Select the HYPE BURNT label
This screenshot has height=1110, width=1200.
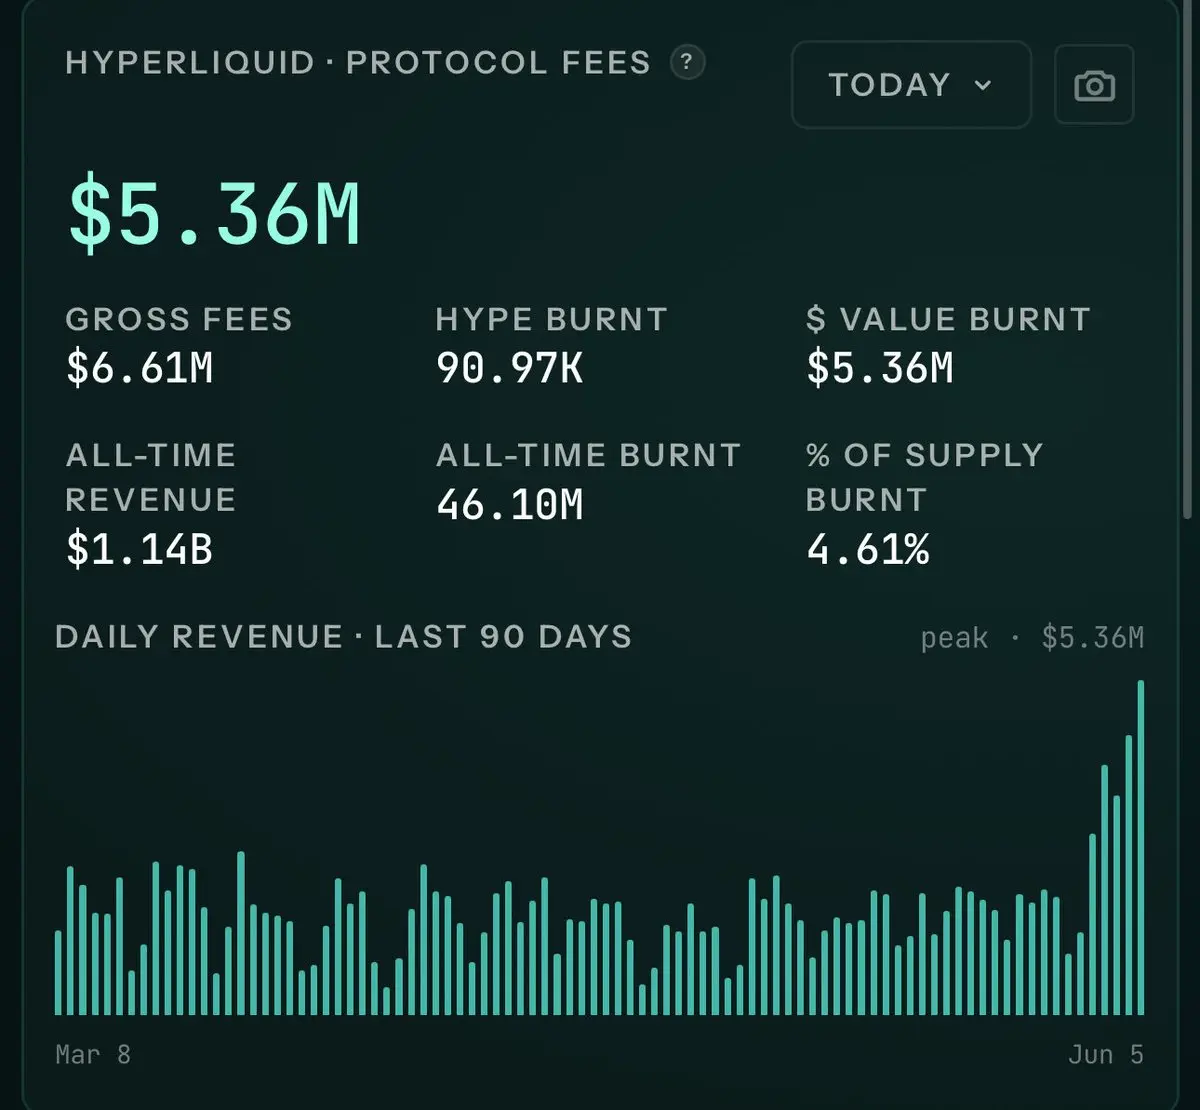coord(552,319)
